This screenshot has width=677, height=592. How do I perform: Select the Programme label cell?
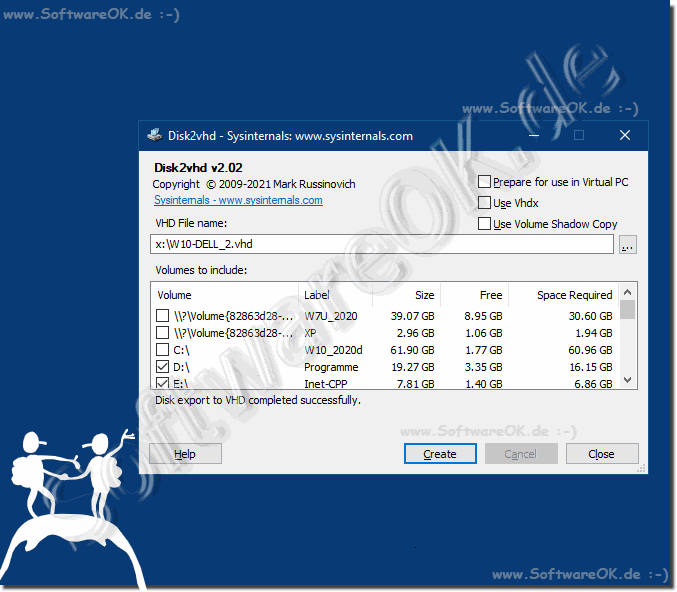tap(331, 367)
